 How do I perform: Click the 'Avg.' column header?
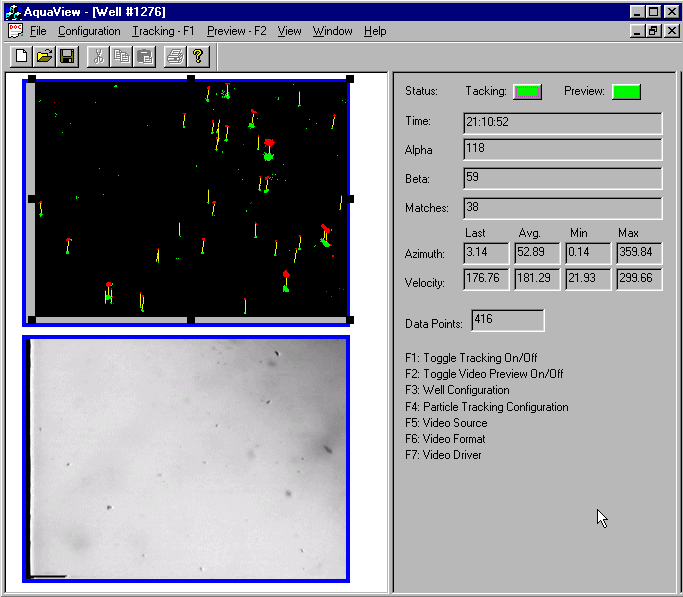click(x=529, y=233)
